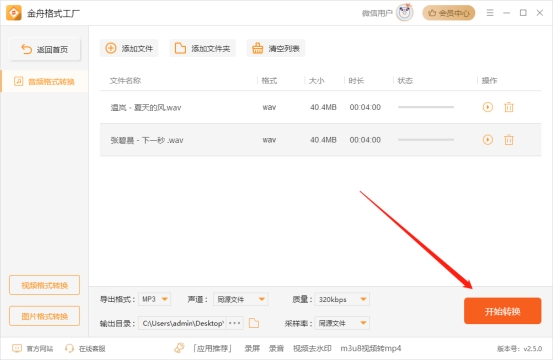The image size is (554, 360).
Task: Click the 格式 column header
Action: (x=269, y=81)
